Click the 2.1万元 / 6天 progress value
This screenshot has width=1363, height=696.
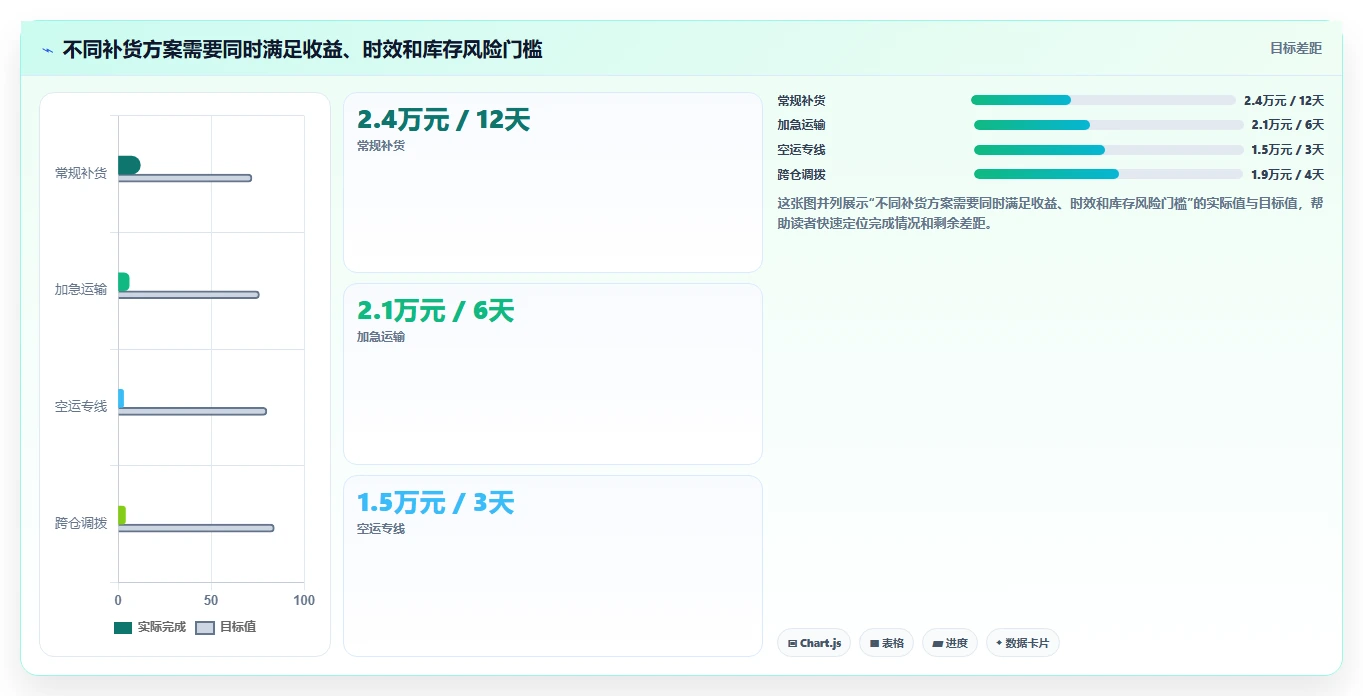pyautogui.click(x=1287, y=125)
